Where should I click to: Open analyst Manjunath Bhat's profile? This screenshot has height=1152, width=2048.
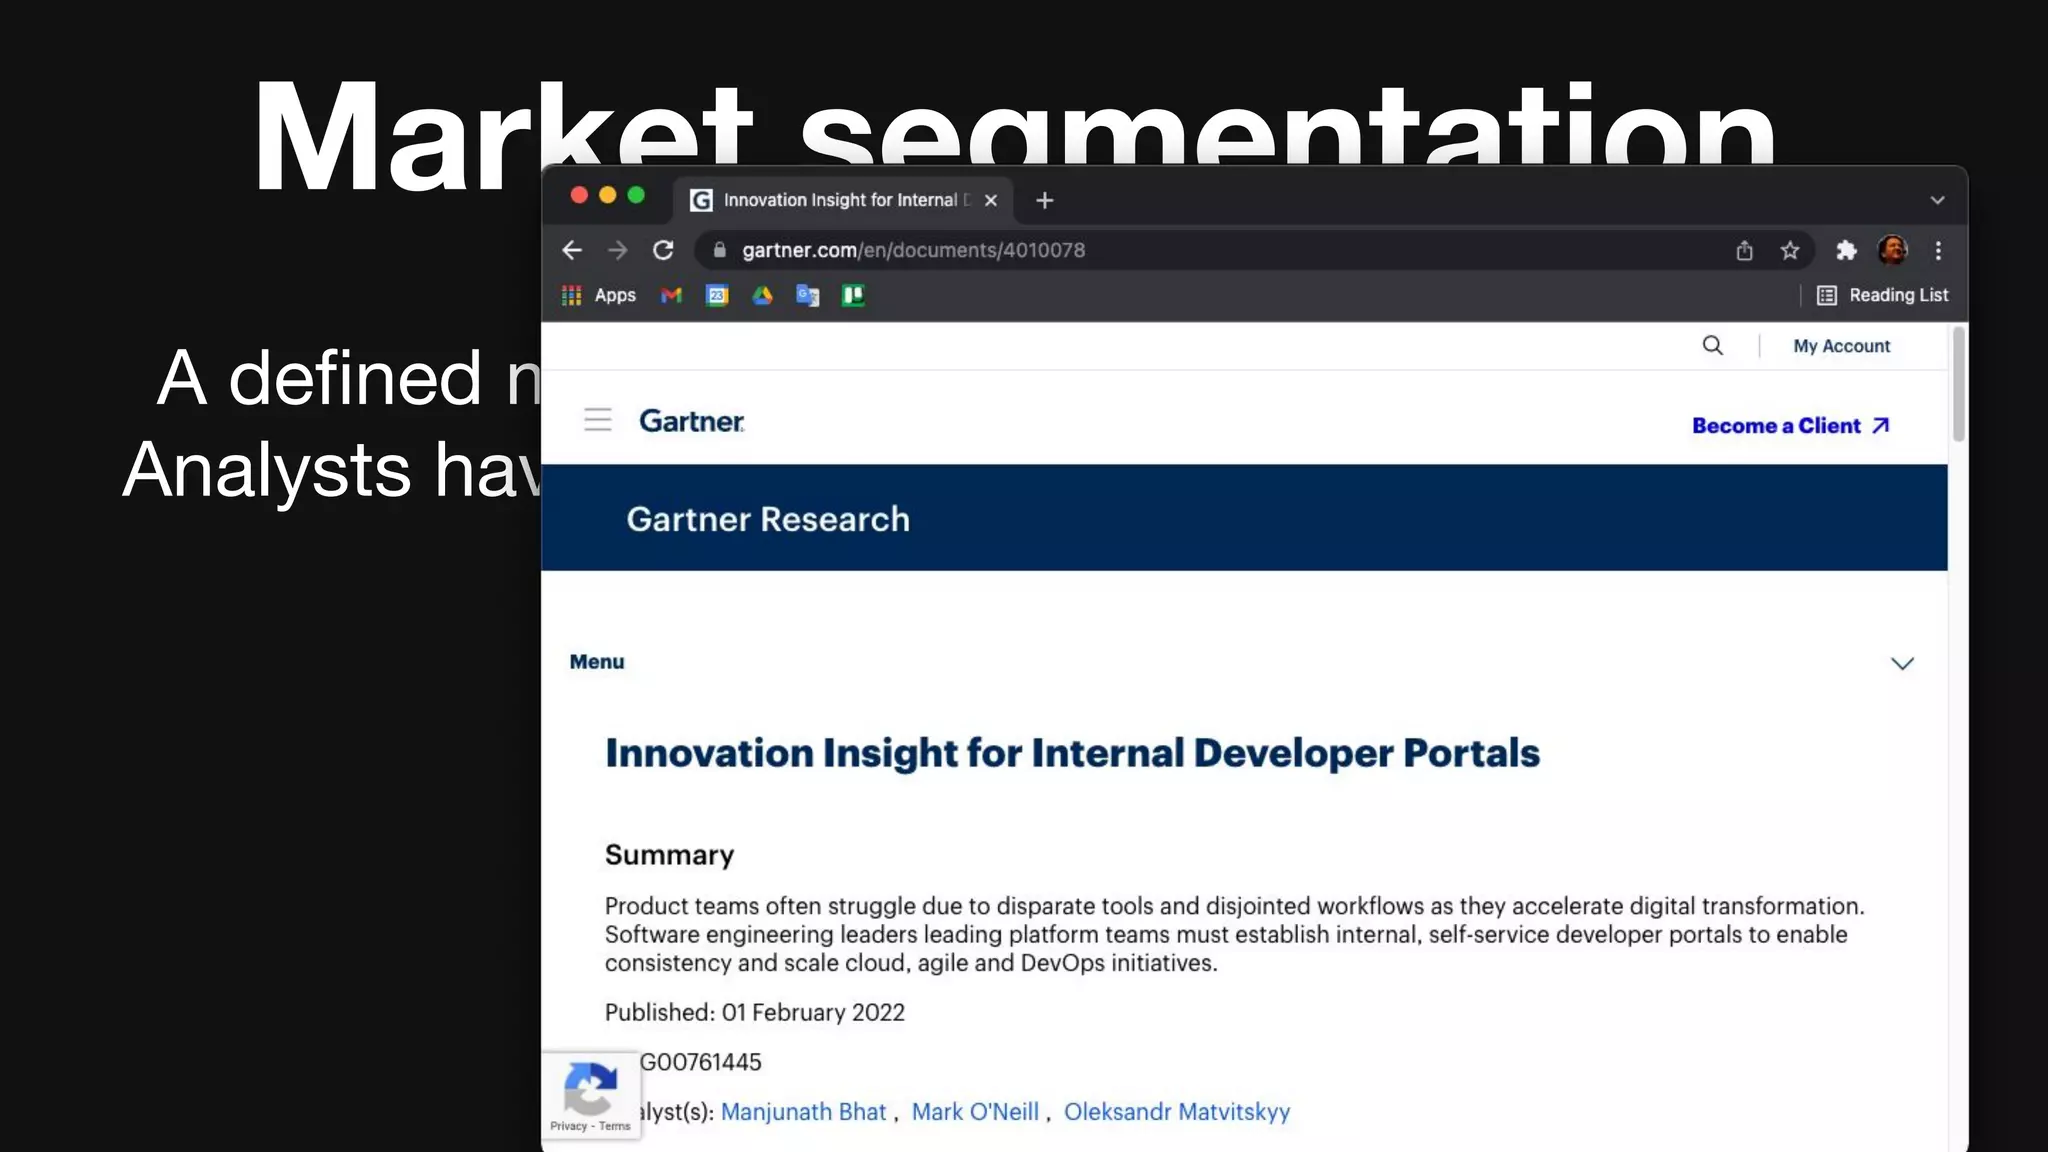click(x=803, y=1112)
